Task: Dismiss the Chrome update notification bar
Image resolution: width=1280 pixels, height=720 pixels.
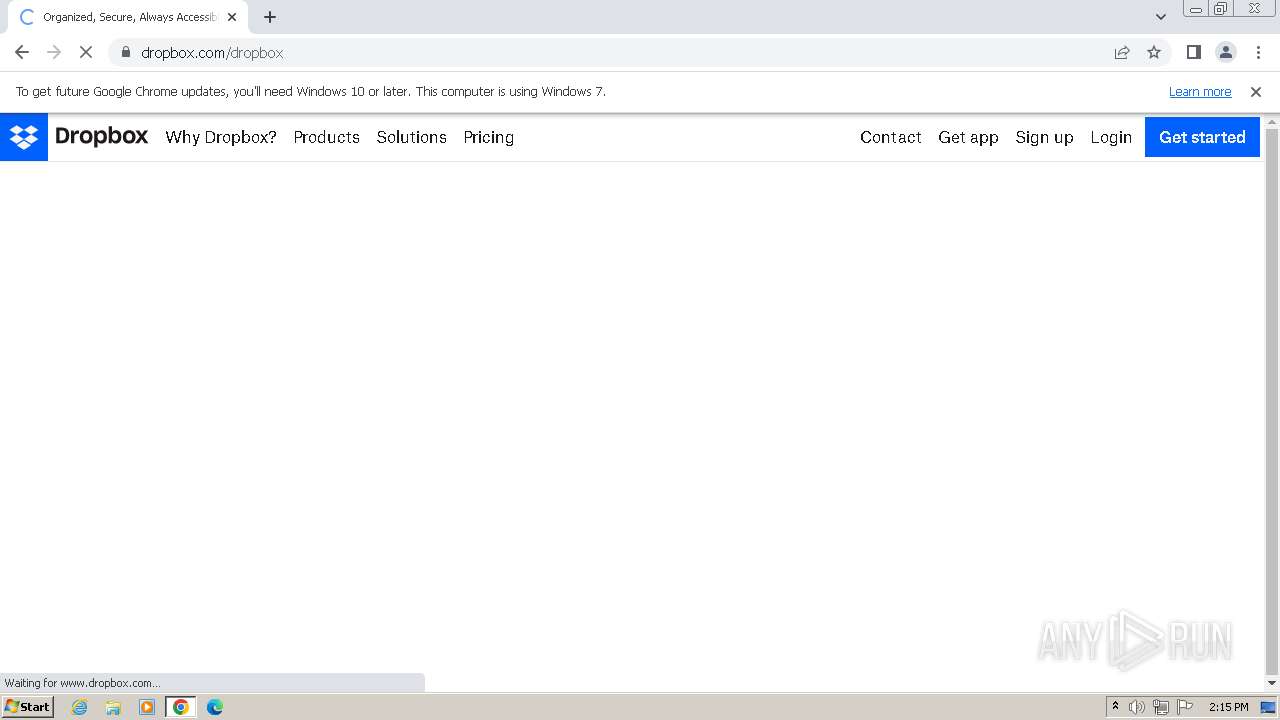Action: (1256, 91)
